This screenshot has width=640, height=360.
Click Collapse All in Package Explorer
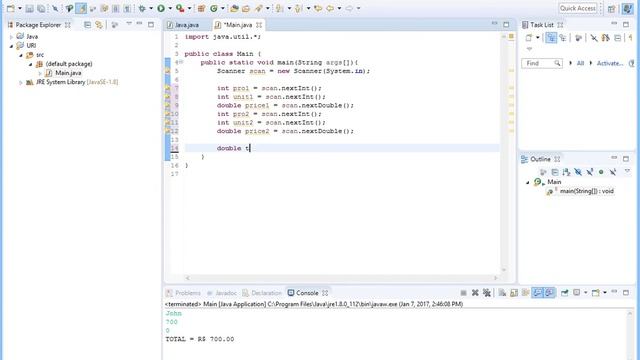(x=87, y=25)
